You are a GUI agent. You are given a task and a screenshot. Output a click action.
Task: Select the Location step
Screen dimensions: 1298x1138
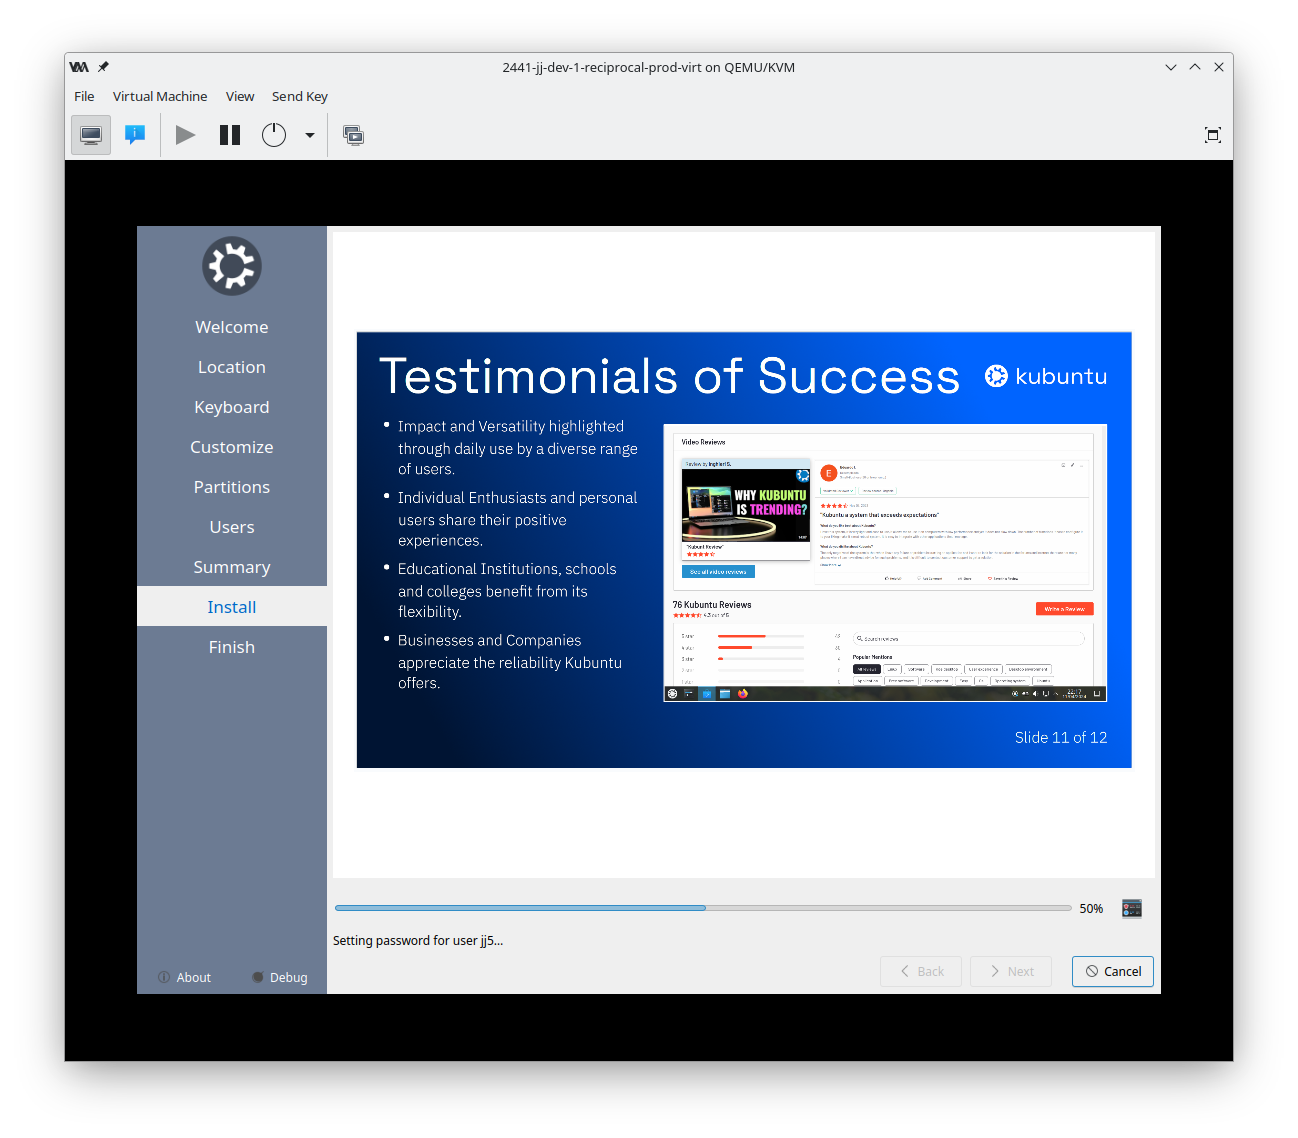232,367
